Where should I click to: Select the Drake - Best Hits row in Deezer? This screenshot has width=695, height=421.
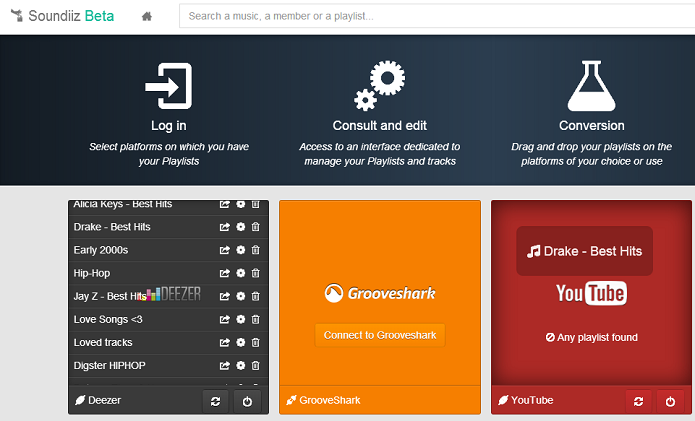coord(168,227)
